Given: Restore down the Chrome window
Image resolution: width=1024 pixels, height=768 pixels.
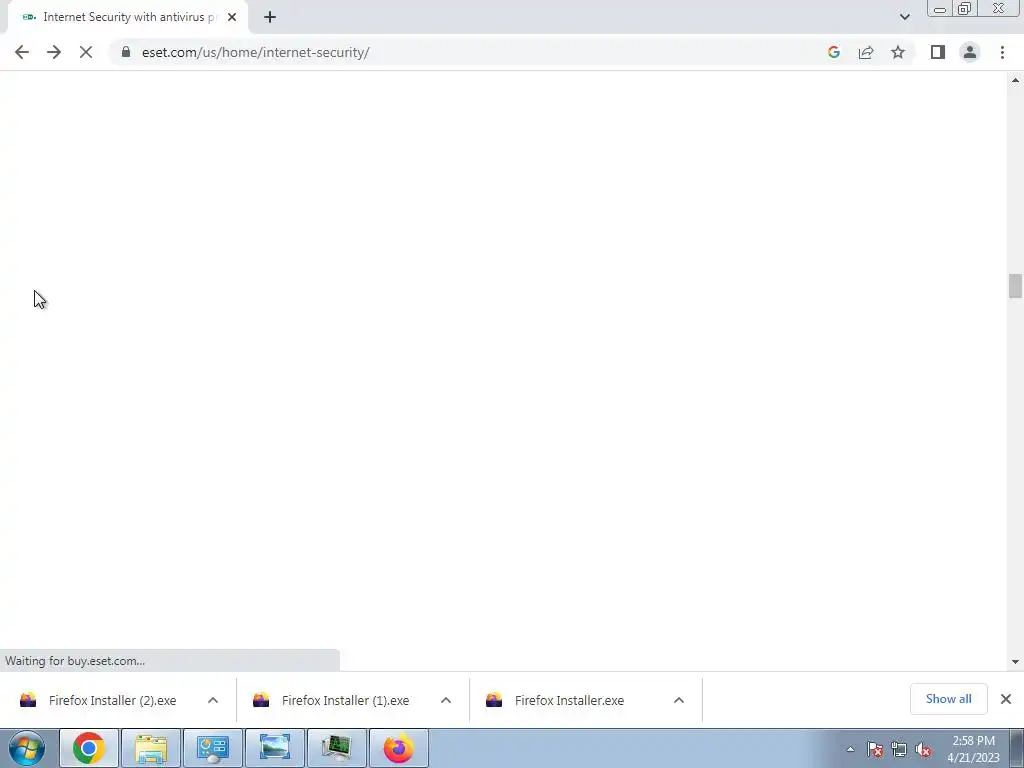Looking at the screenshot, I should click(x=964, y=8).
